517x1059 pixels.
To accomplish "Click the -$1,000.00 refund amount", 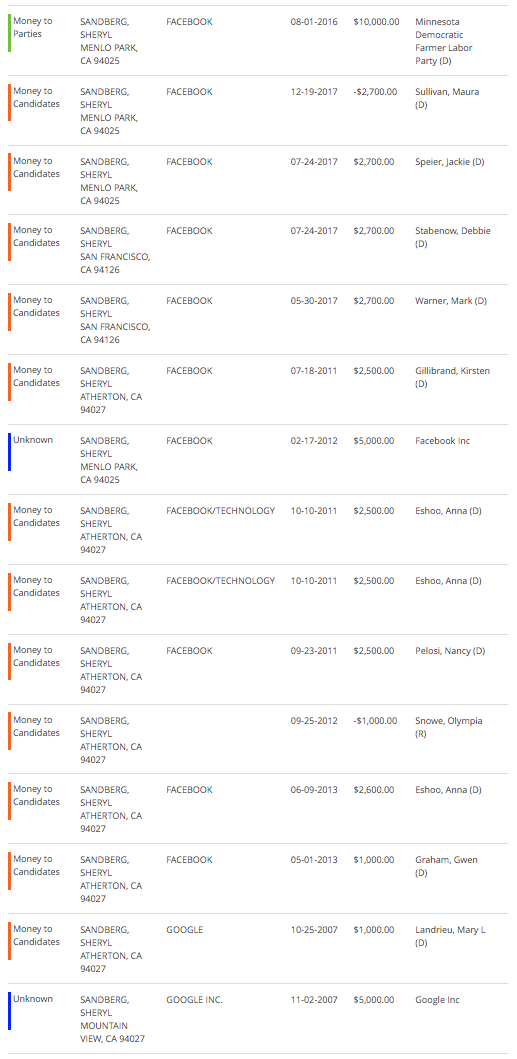I will point(375,721).
